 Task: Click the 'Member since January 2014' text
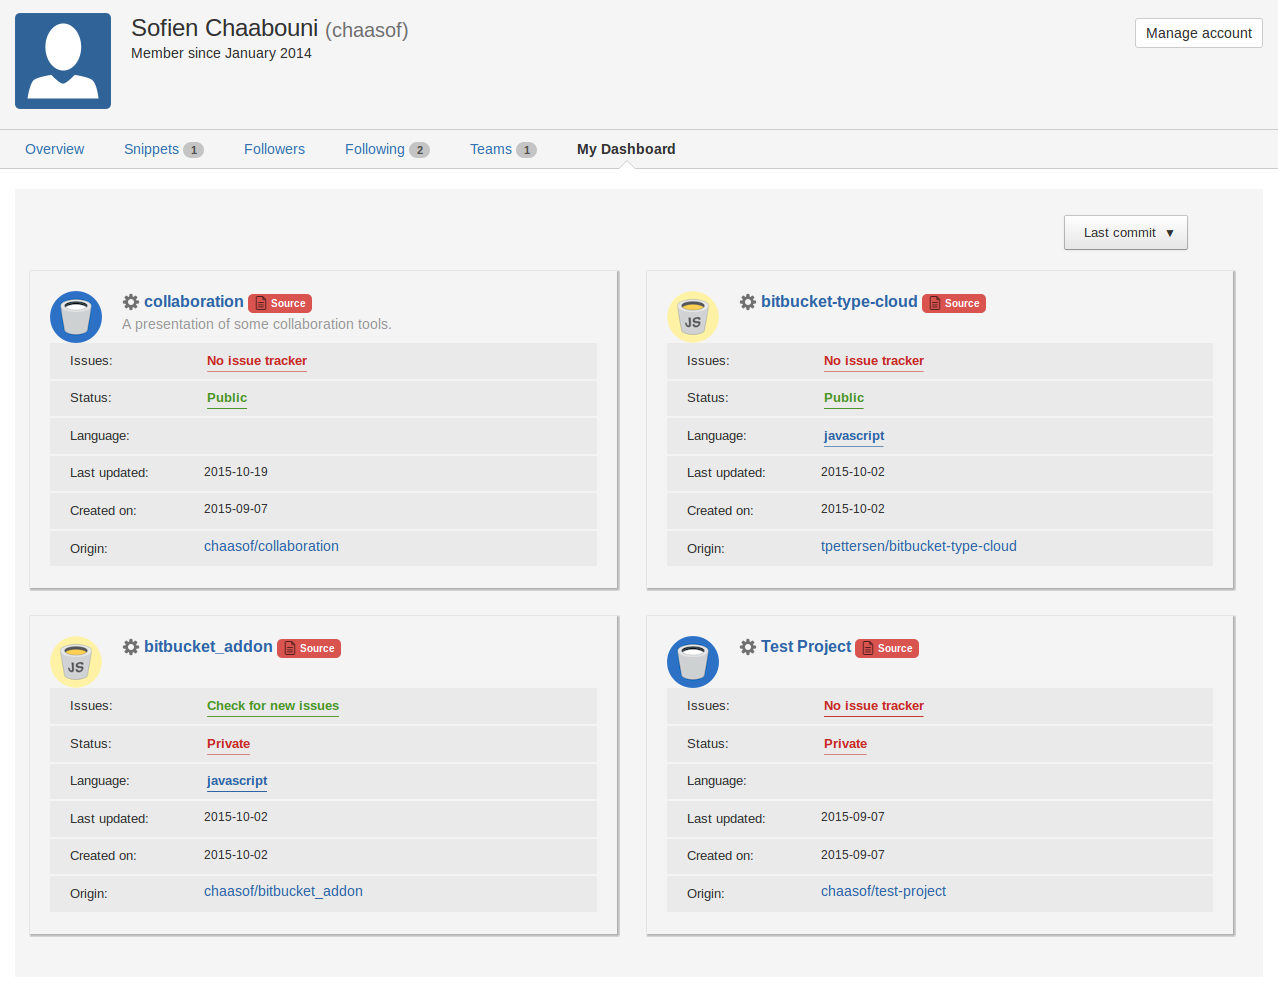pyautogui.click(x=221, y=53)
